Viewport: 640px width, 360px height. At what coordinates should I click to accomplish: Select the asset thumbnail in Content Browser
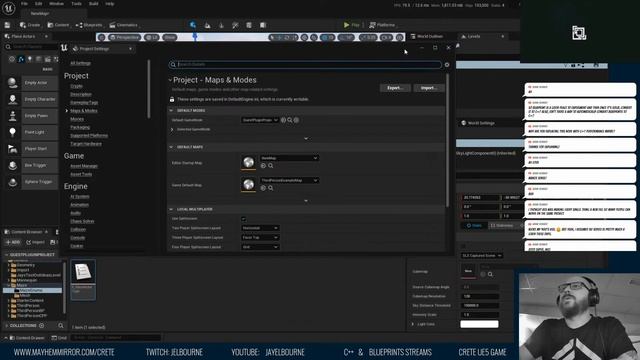[x=83, y=280]
